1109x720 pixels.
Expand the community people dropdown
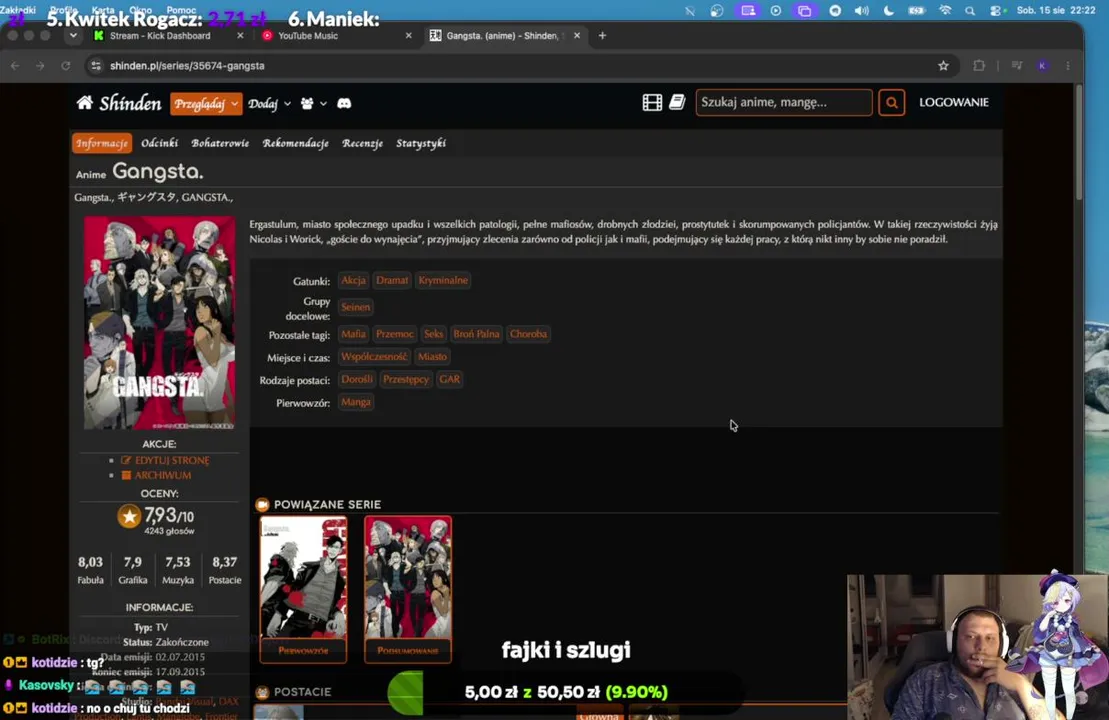coord(313,103)
